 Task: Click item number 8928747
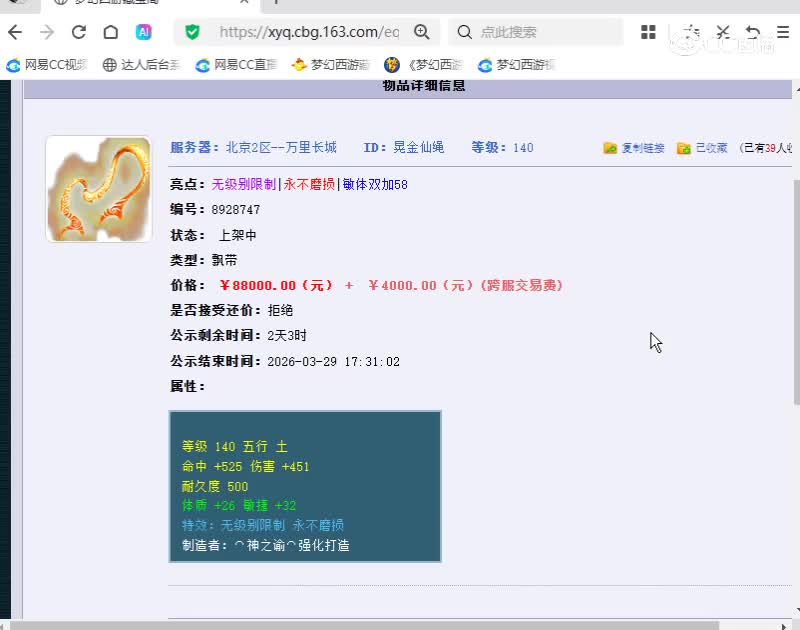tap(236, 210)
